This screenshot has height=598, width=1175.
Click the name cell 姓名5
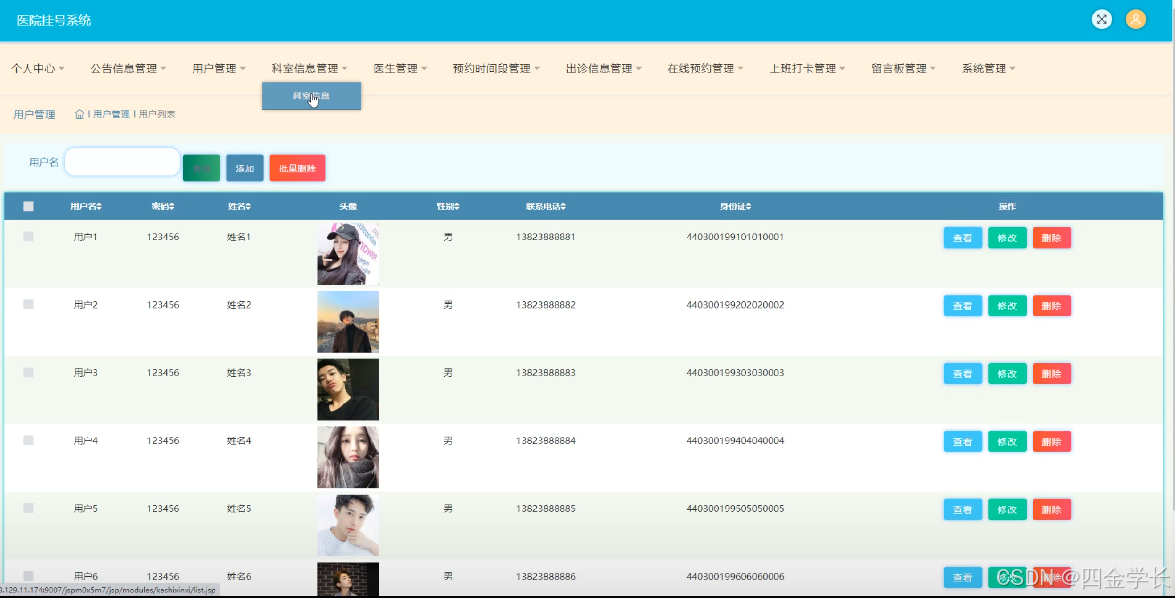tap(239, 508)
